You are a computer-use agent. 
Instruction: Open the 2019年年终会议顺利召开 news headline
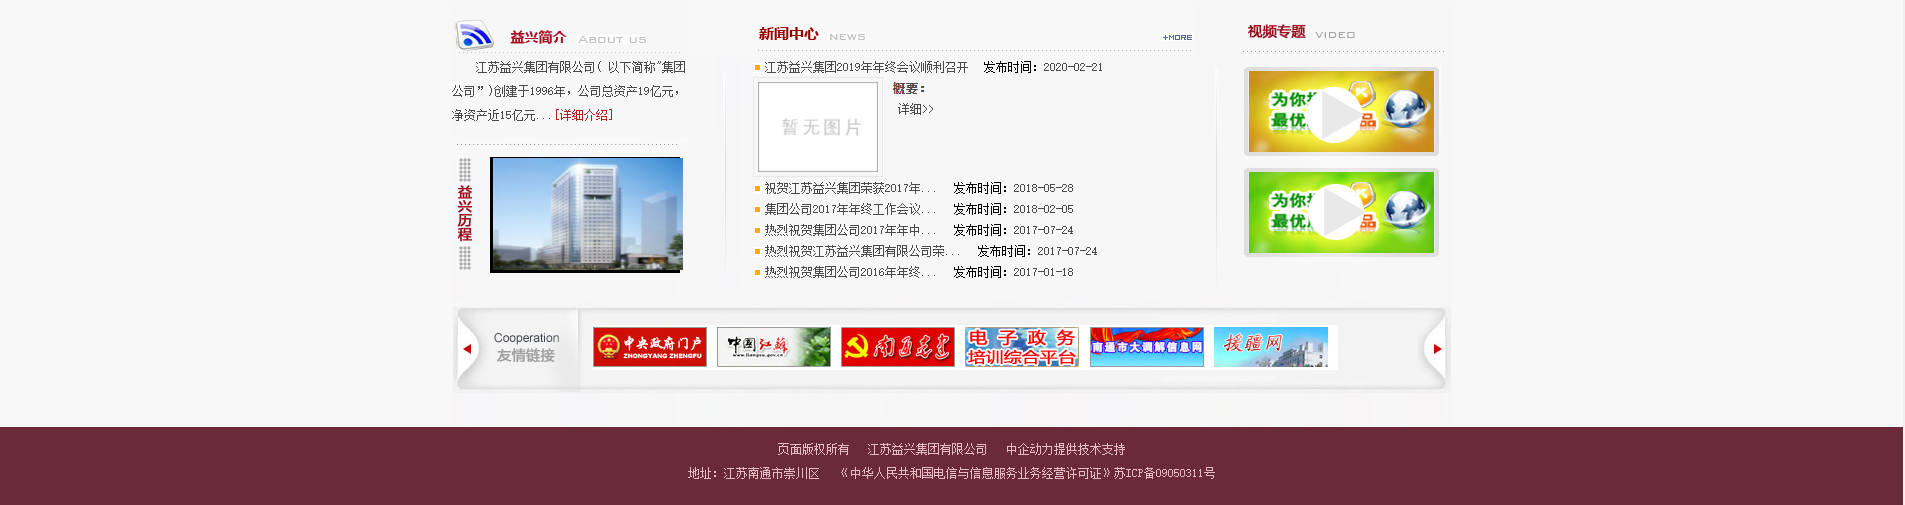point(866,67)
